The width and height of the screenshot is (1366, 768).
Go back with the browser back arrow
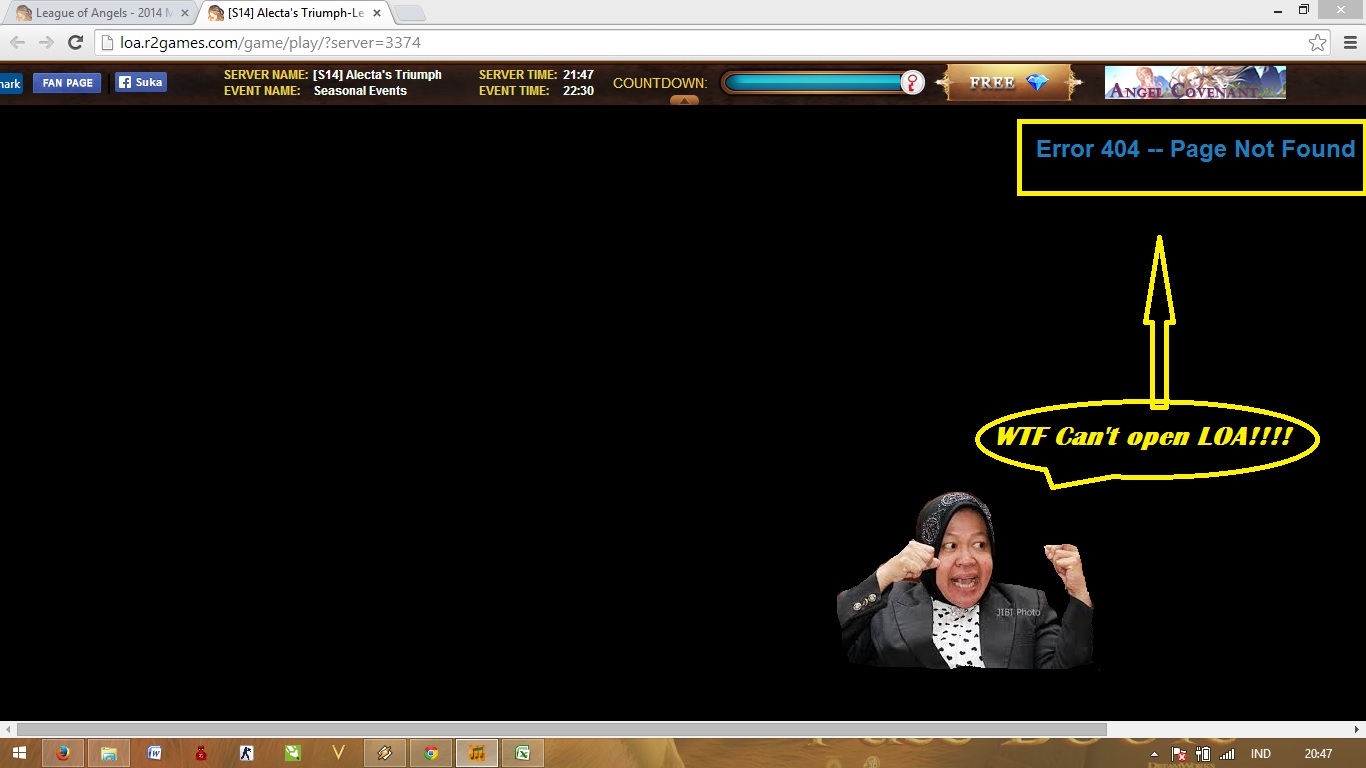[x=17, y=42]
